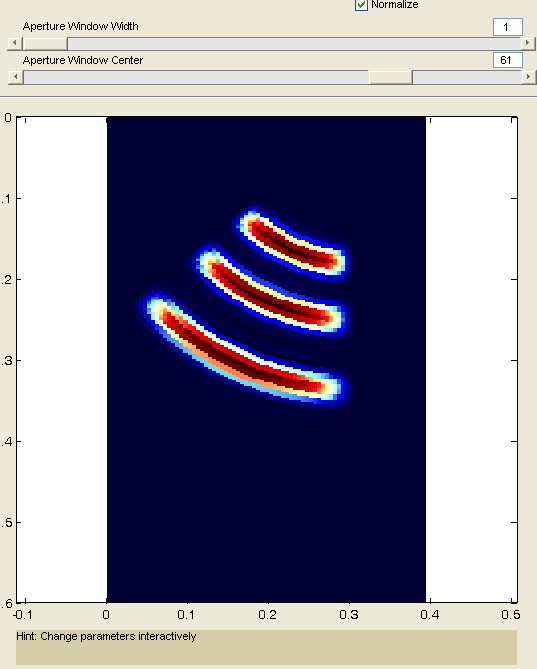Click the Aperture Window Width right arrow
Image resolution: width=537 pixels, height=669 pixels.
(x=528, y=43)
